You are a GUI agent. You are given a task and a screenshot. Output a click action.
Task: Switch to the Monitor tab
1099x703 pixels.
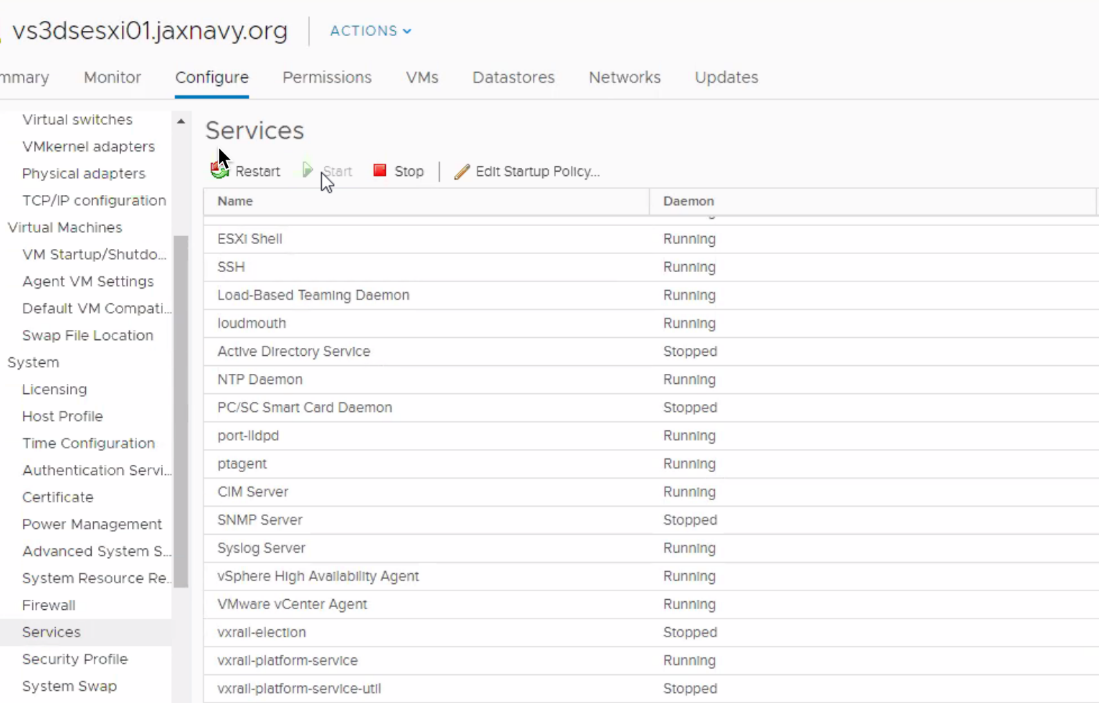pyautogui.click(x=112, y=77)
